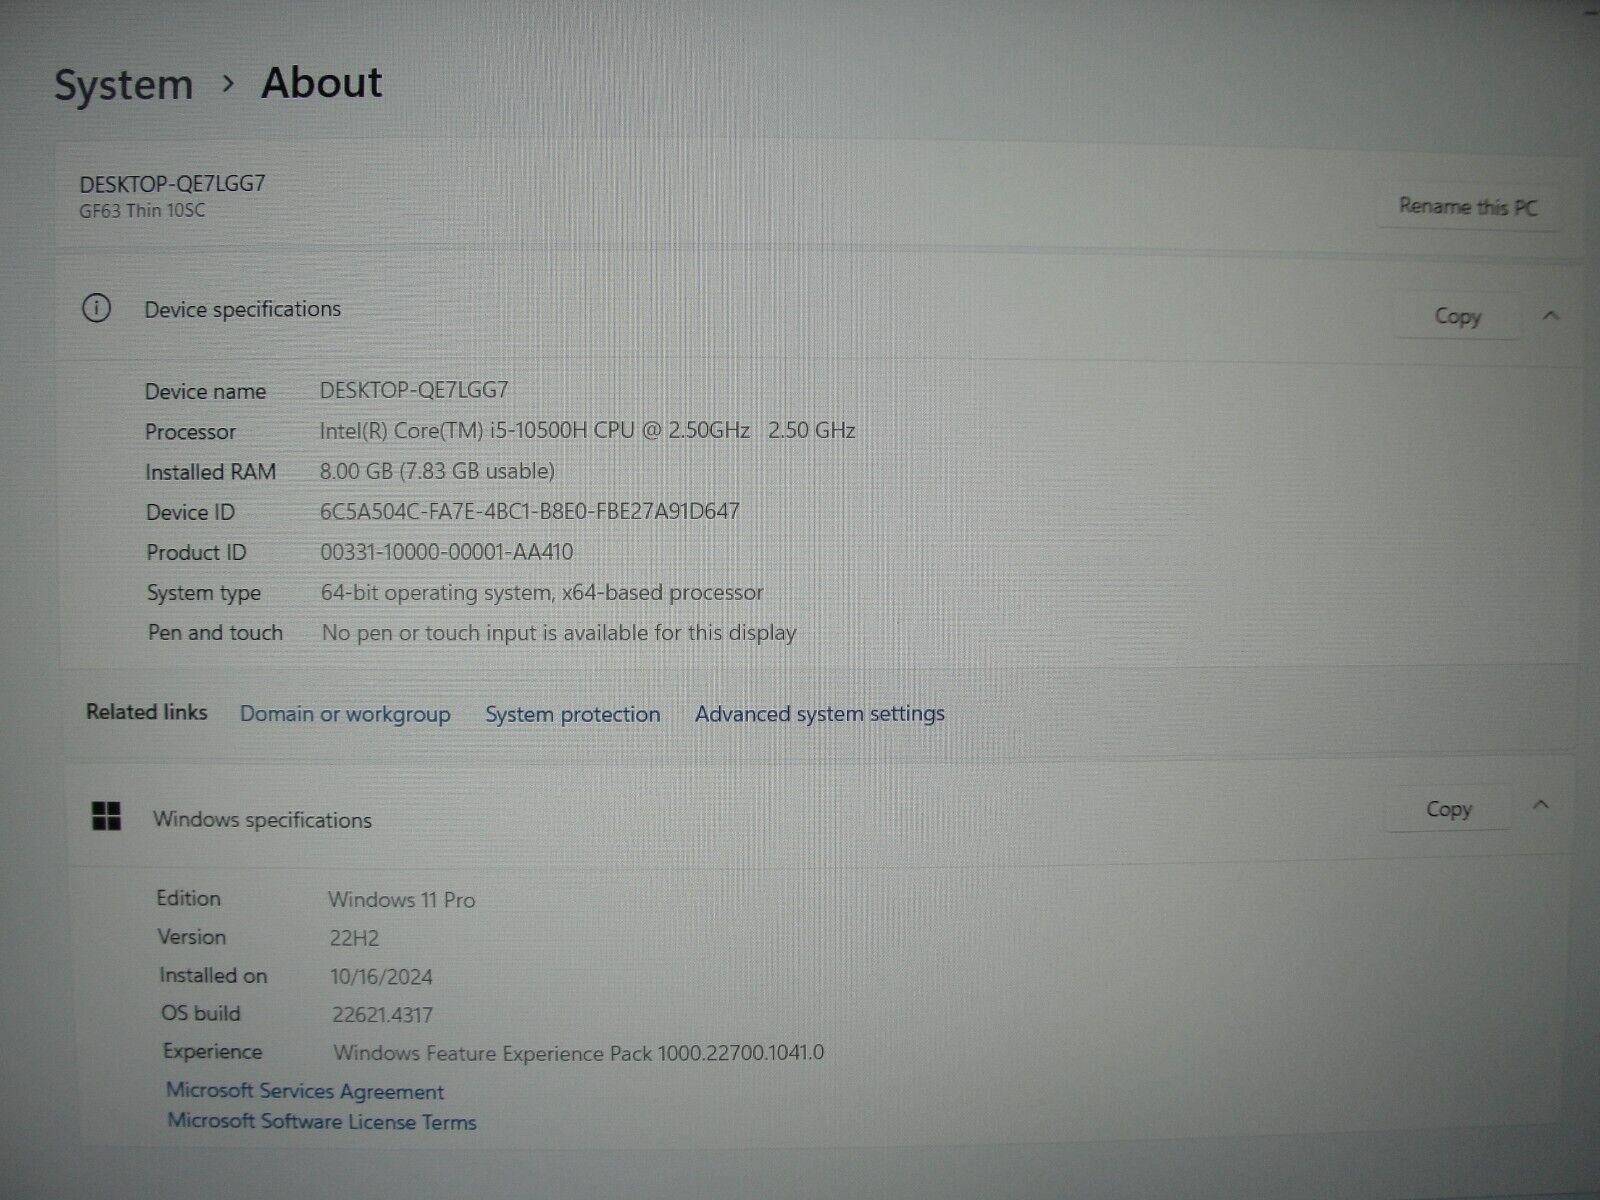The height and width of the screenshot is (1200, 1600).
Task: Copy the Device specifications
Action: point(1457,316)
